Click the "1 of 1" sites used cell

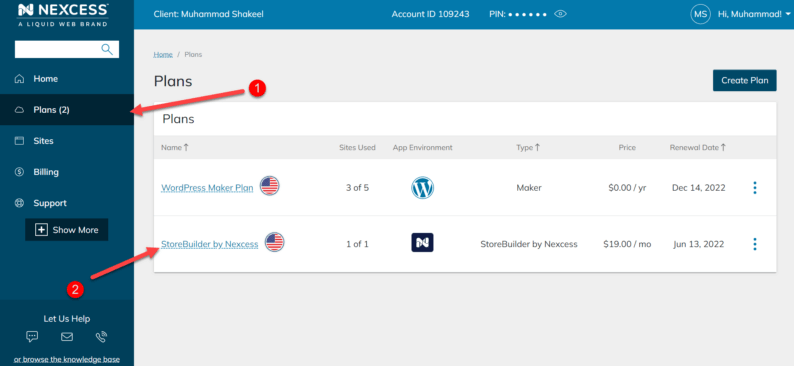tap(358, 244)
